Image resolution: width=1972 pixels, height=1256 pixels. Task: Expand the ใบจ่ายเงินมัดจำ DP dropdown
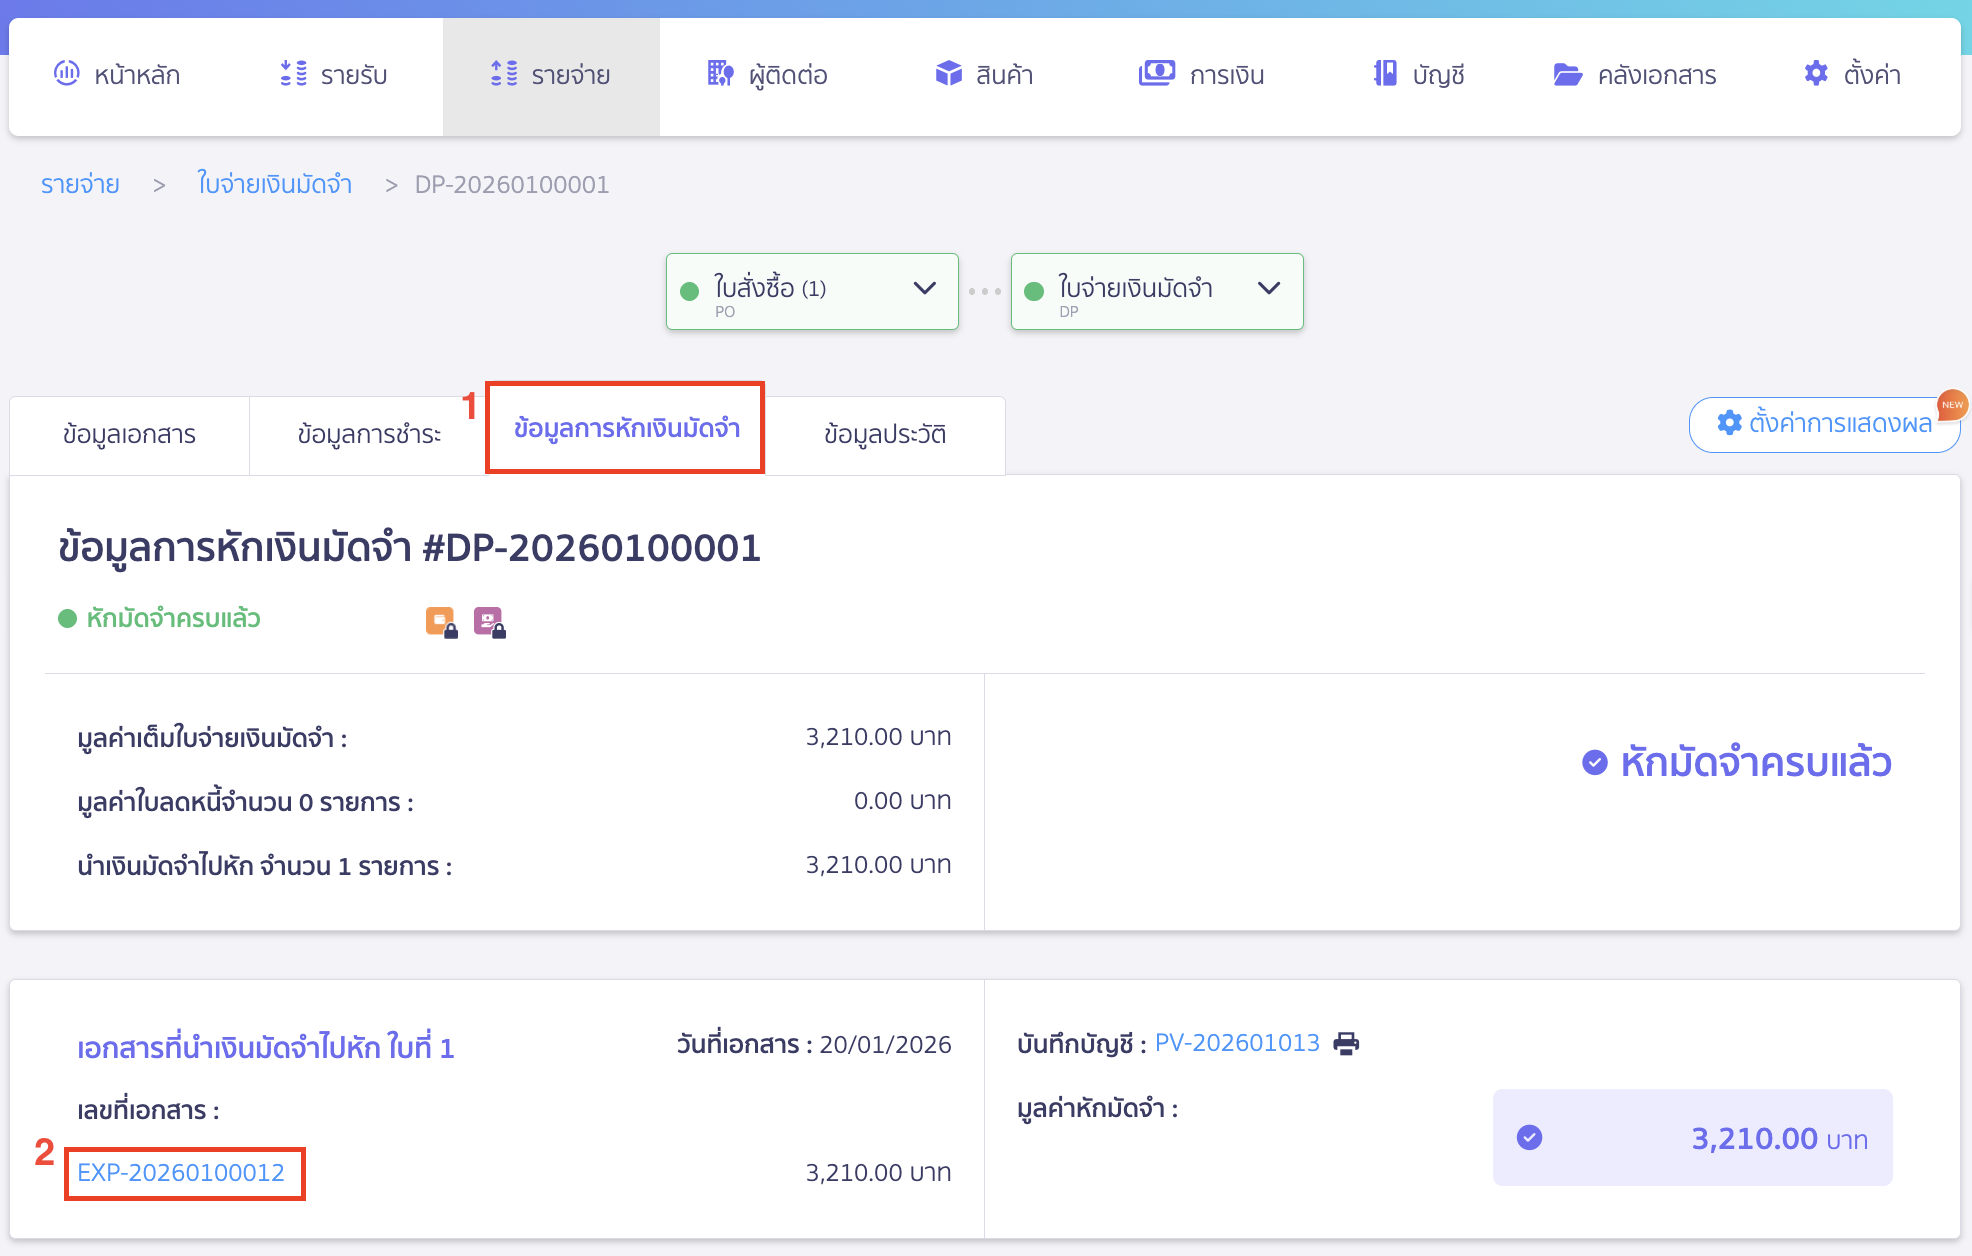click(1268, 289)
